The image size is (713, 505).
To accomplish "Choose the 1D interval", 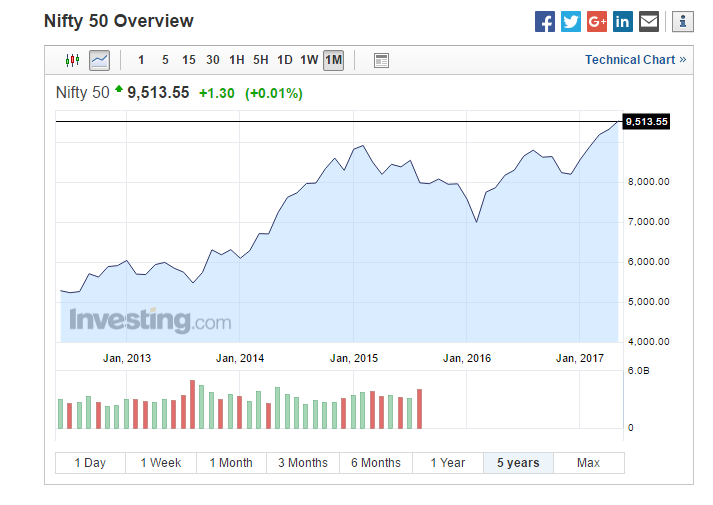I will coord(285,60).
